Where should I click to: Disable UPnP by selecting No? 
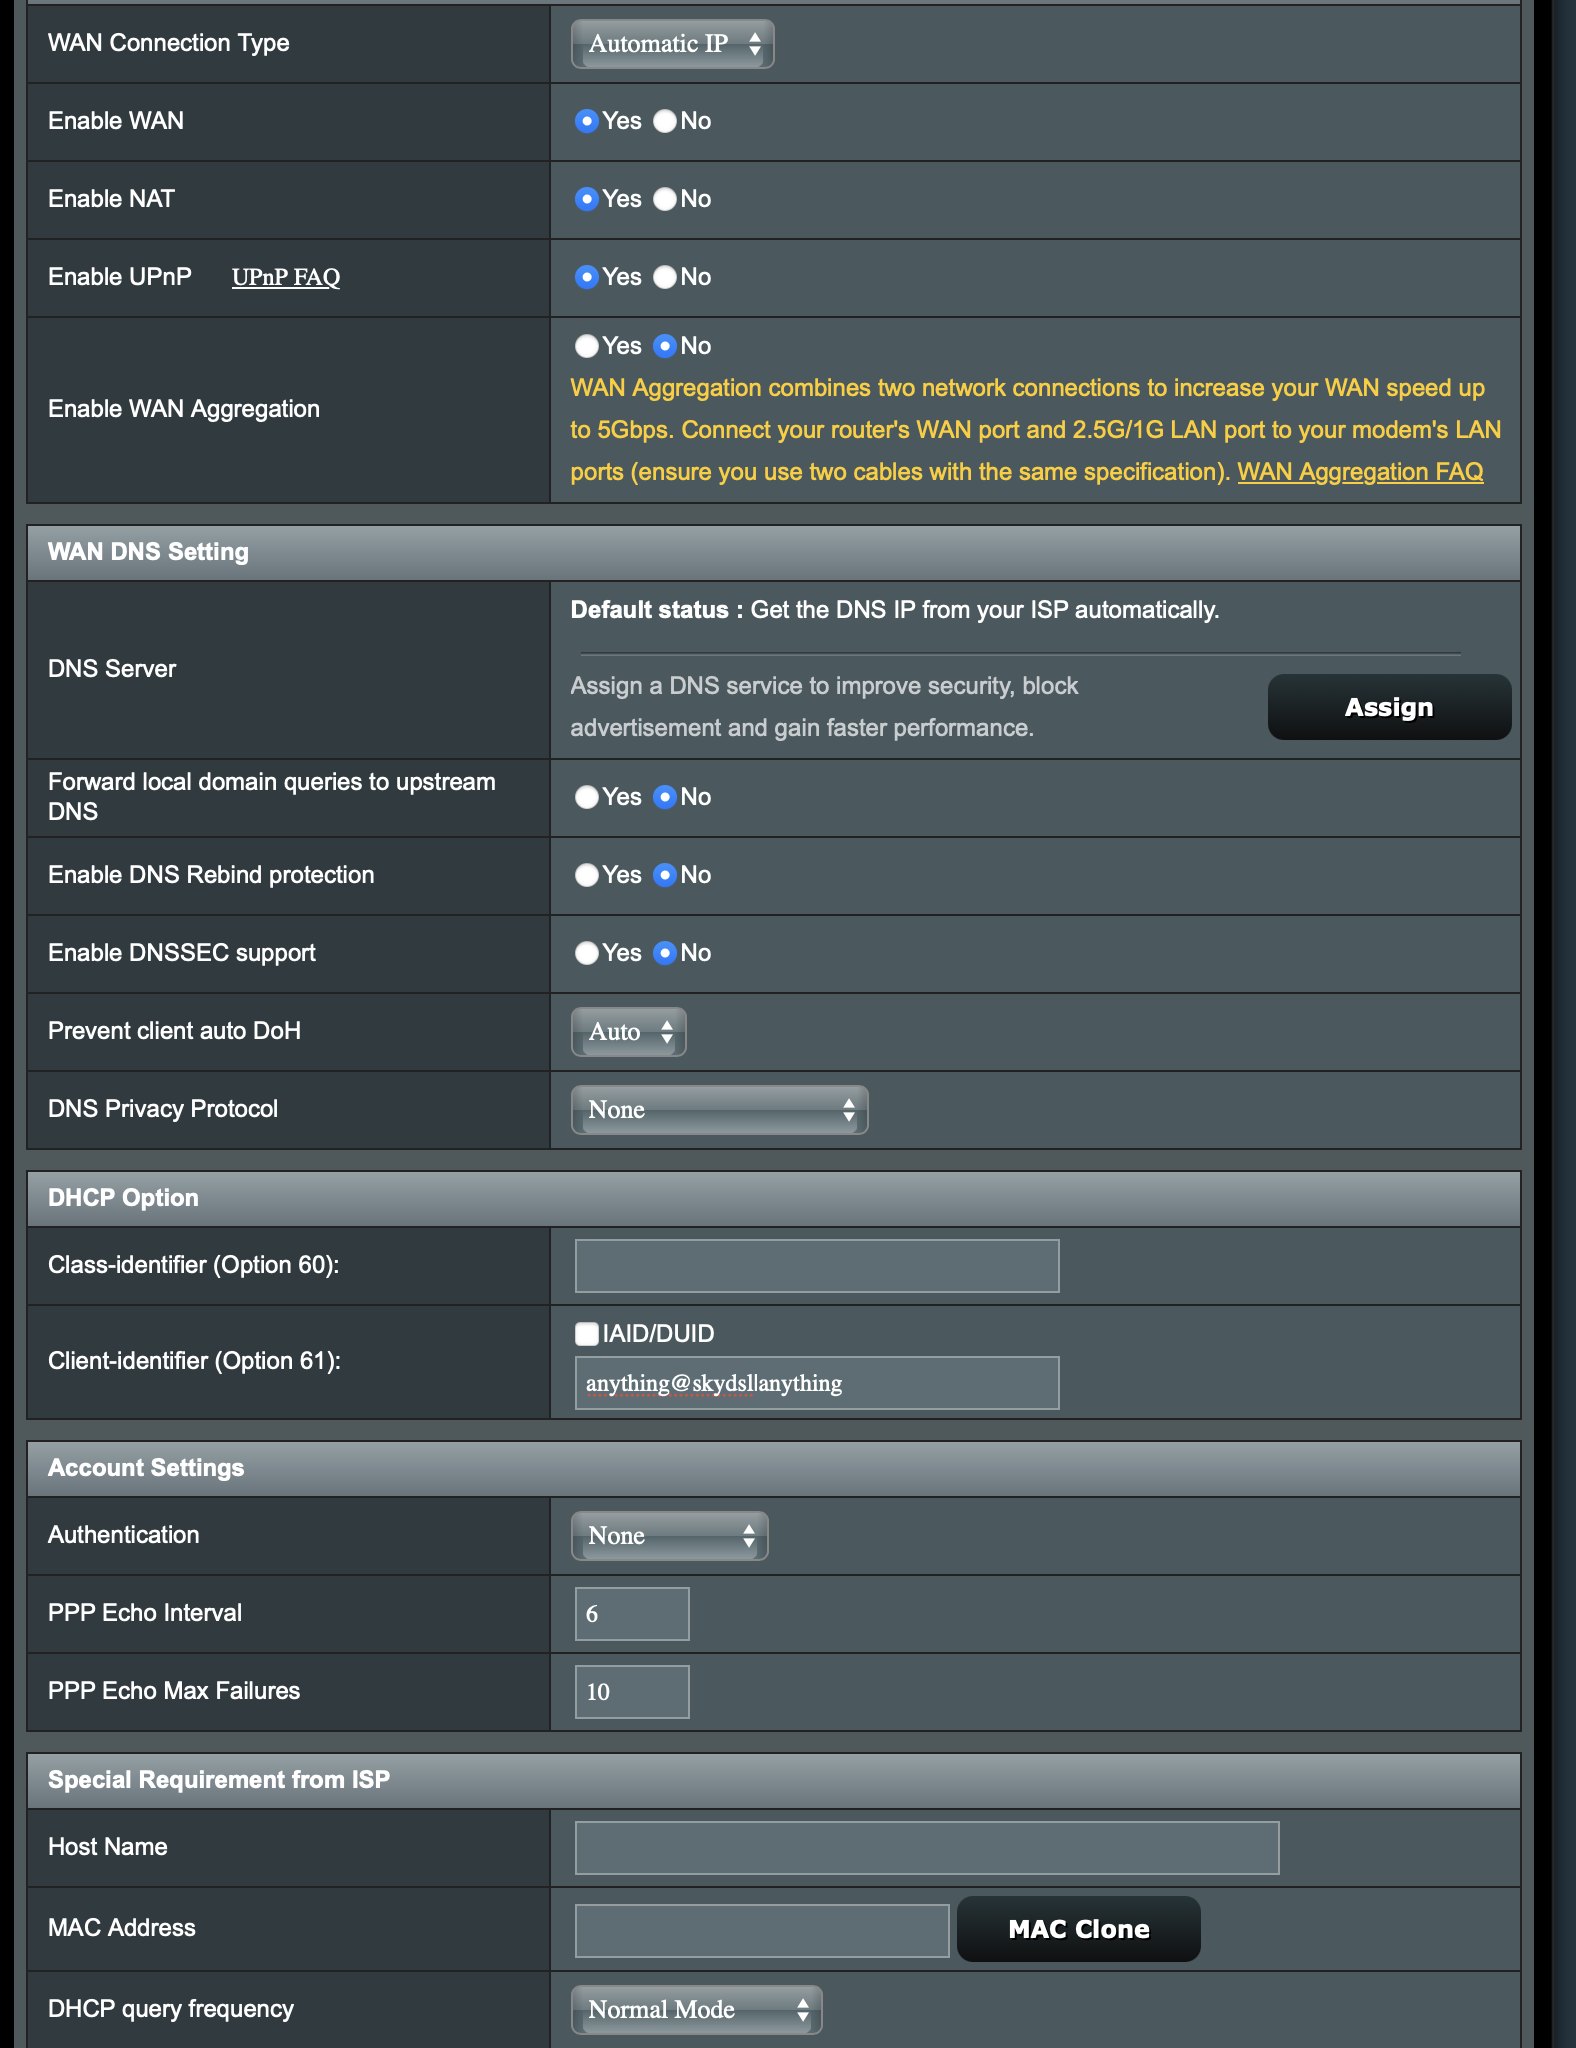665,277
